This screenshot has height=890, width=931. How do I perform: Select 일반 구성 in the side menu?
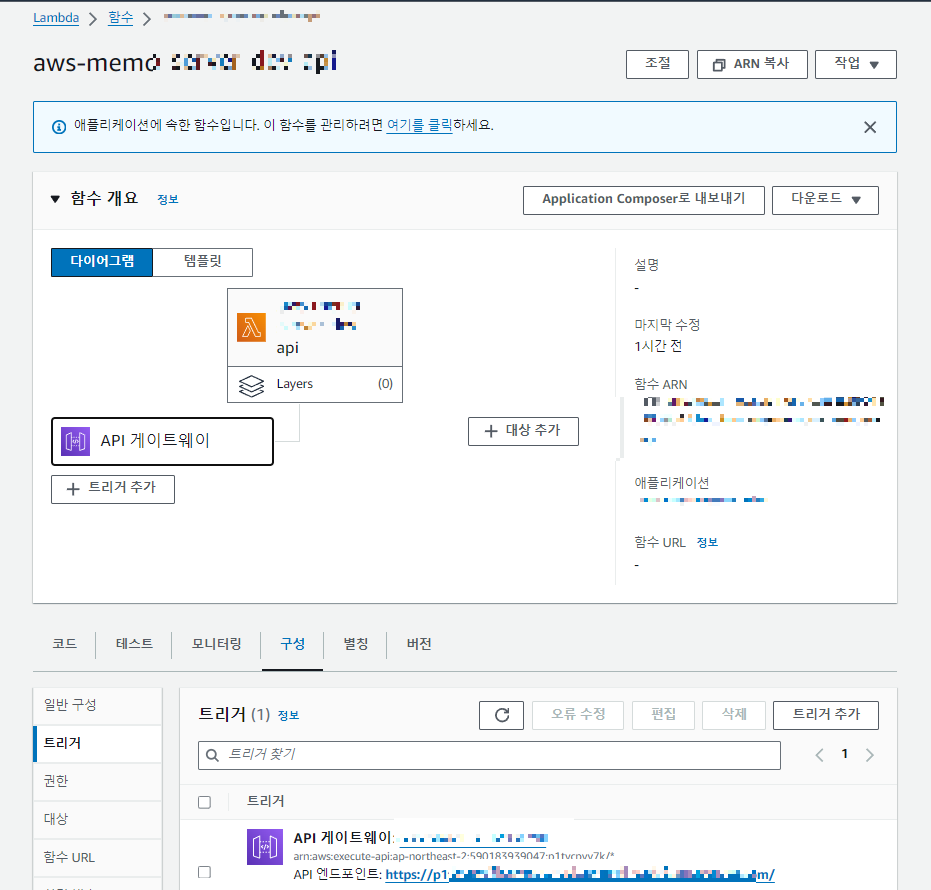pyautogui.click(x=98, y=705)
